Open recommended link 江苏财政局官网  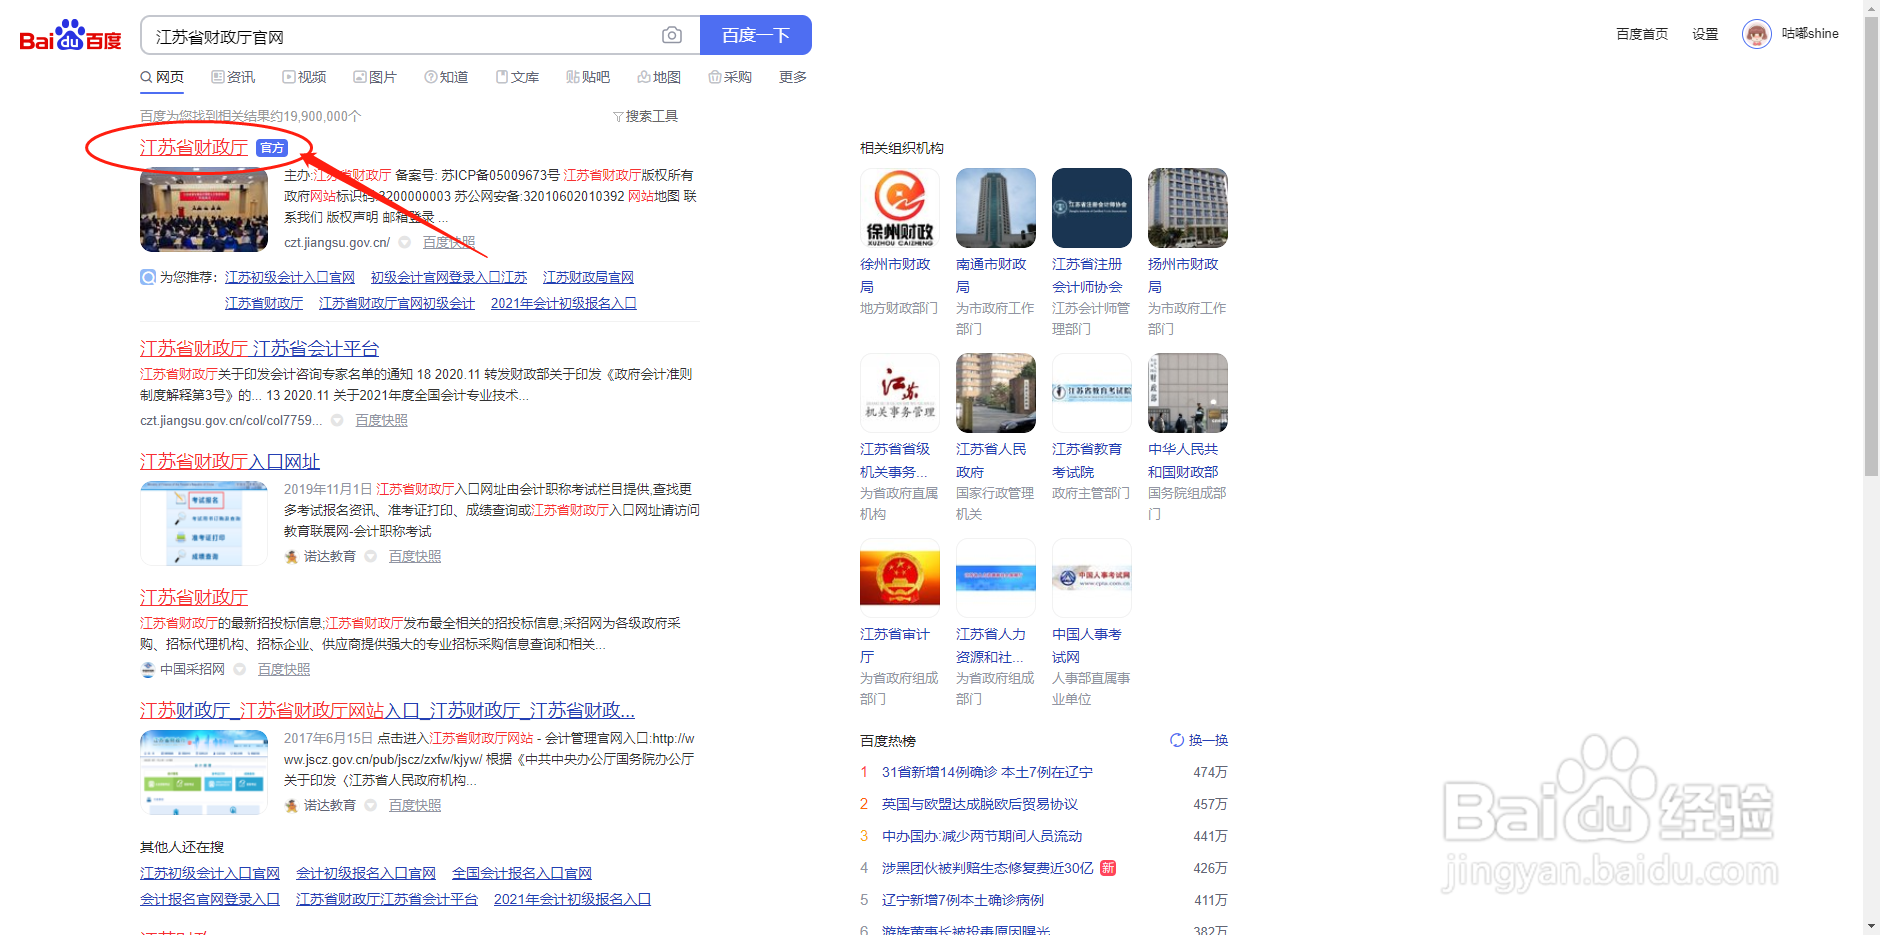588,277
